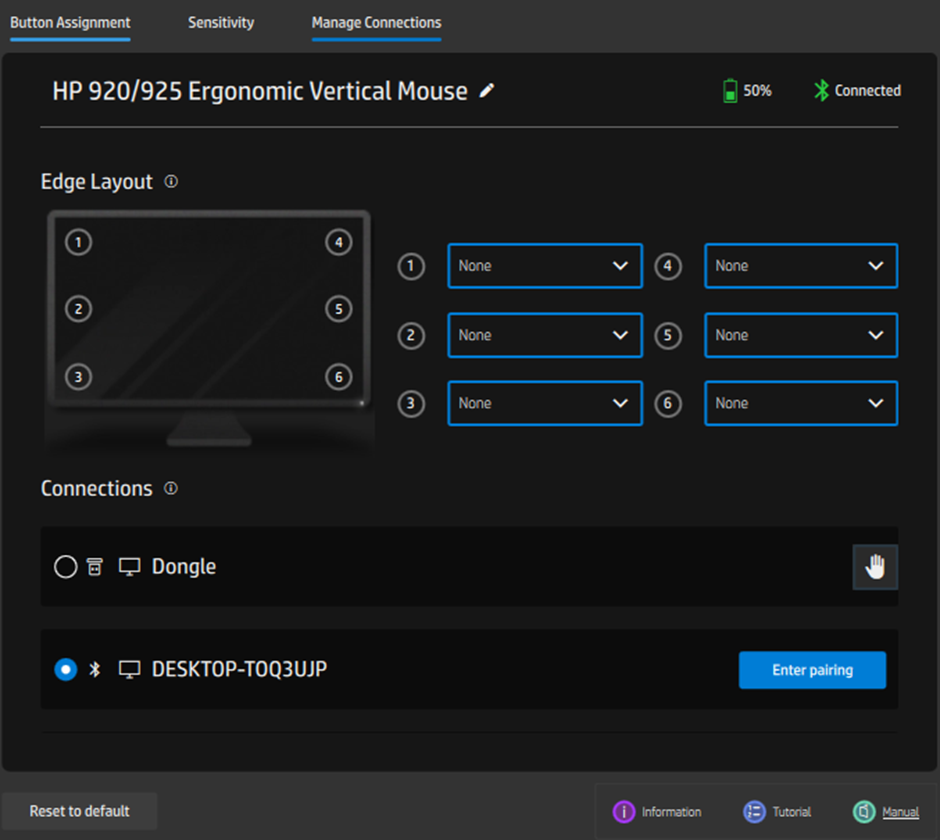The height and width of the screenshot is (840, 940).
Task: Open the Connections info icon
Action: coord(171,488)
